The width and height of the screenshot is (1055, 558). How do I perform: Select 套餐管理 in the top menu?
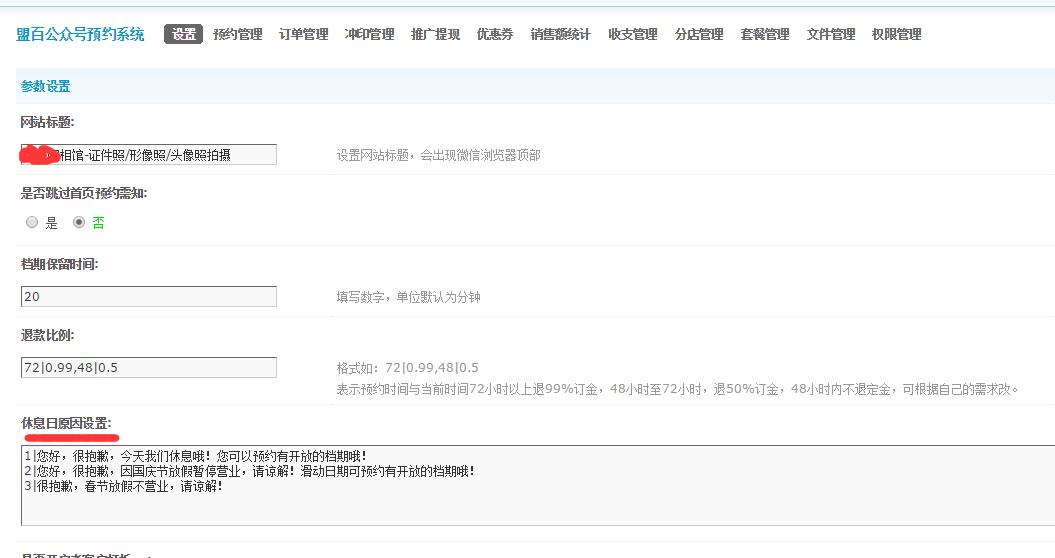click(765, 34)
